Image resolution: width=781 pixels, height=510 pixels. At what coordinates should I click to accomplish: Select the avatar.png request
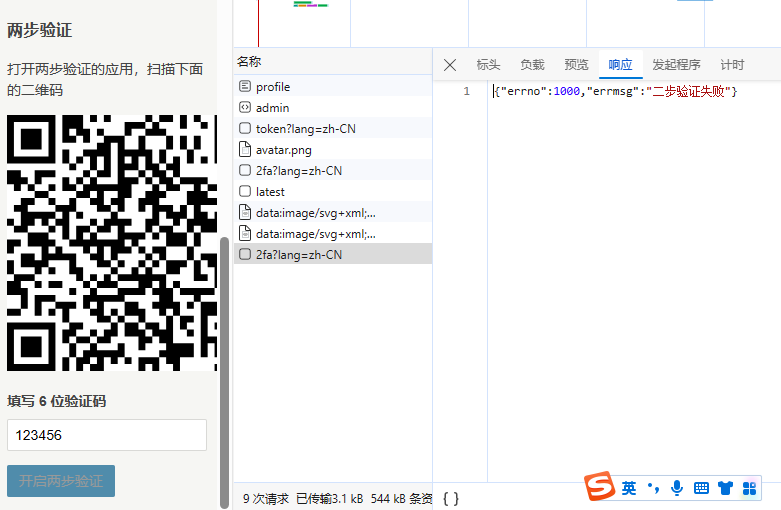click(x=333, y=149)
